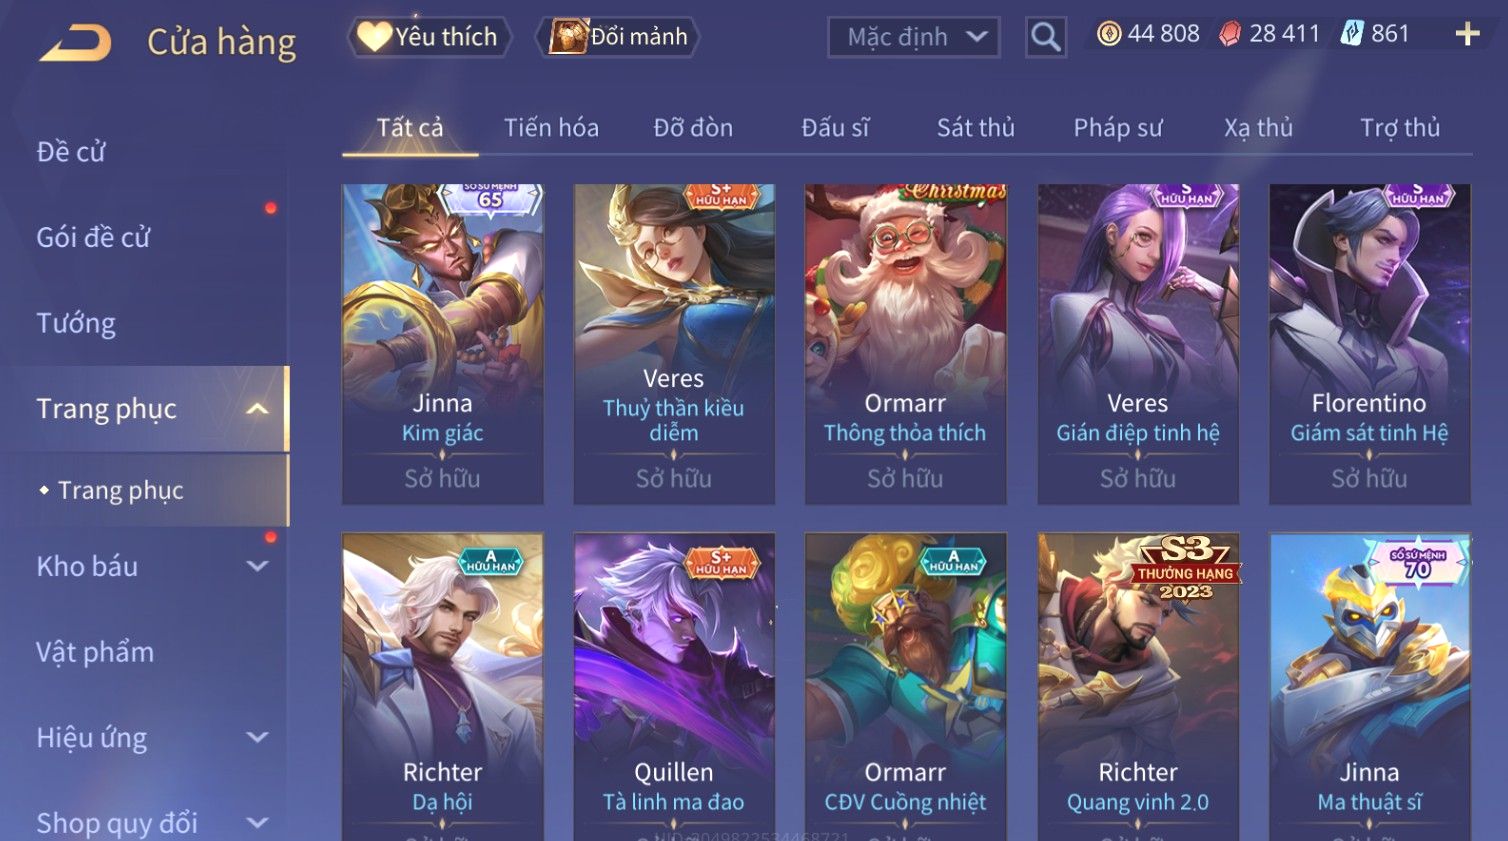Screen dimensions: 1508x841
Task: Tap the blue voucher currency icon
Action: tap(1352, 34)
